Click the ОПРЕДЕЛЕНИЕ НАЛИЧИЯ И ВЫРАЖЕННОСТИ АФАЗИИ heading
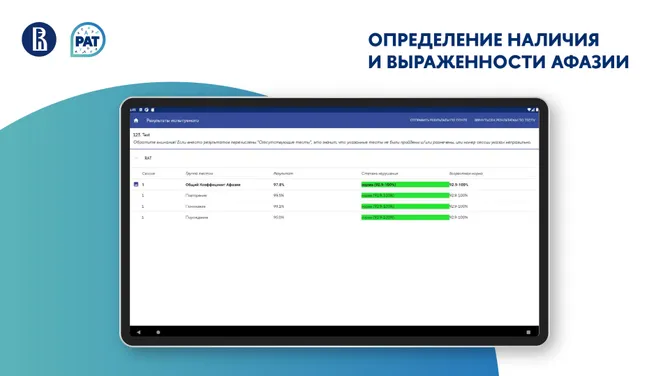670x376 pixels. [498, 51]
